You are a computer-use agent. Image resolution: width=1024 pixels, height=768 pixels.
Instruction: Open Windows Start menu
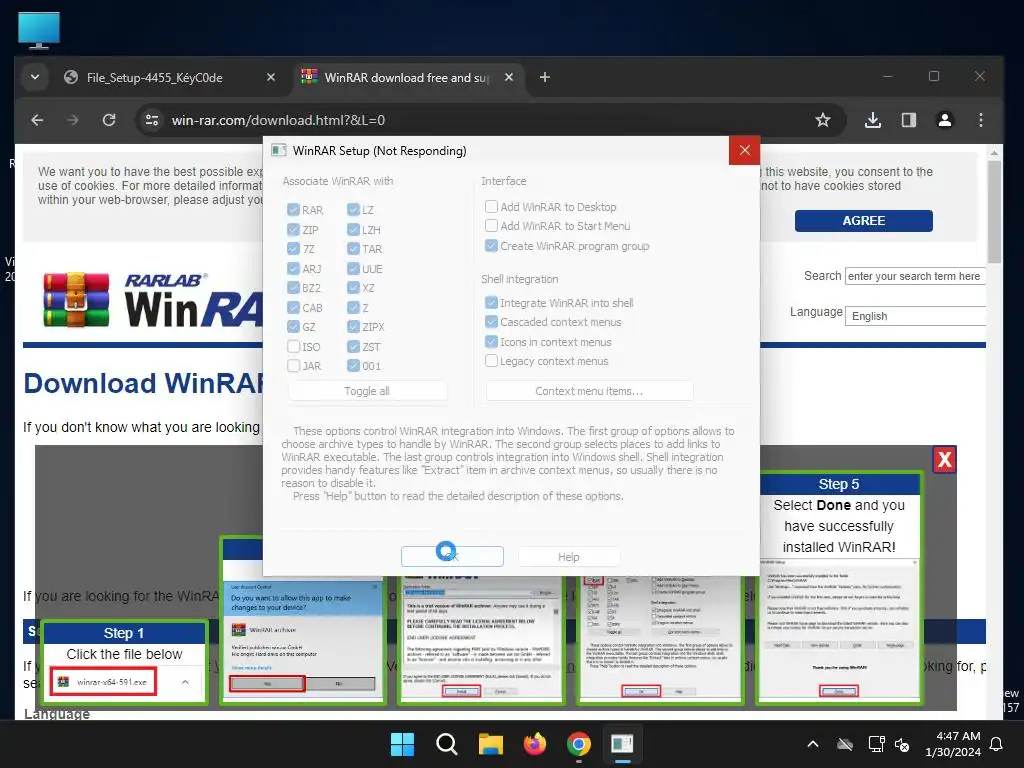tap(402, 744)
